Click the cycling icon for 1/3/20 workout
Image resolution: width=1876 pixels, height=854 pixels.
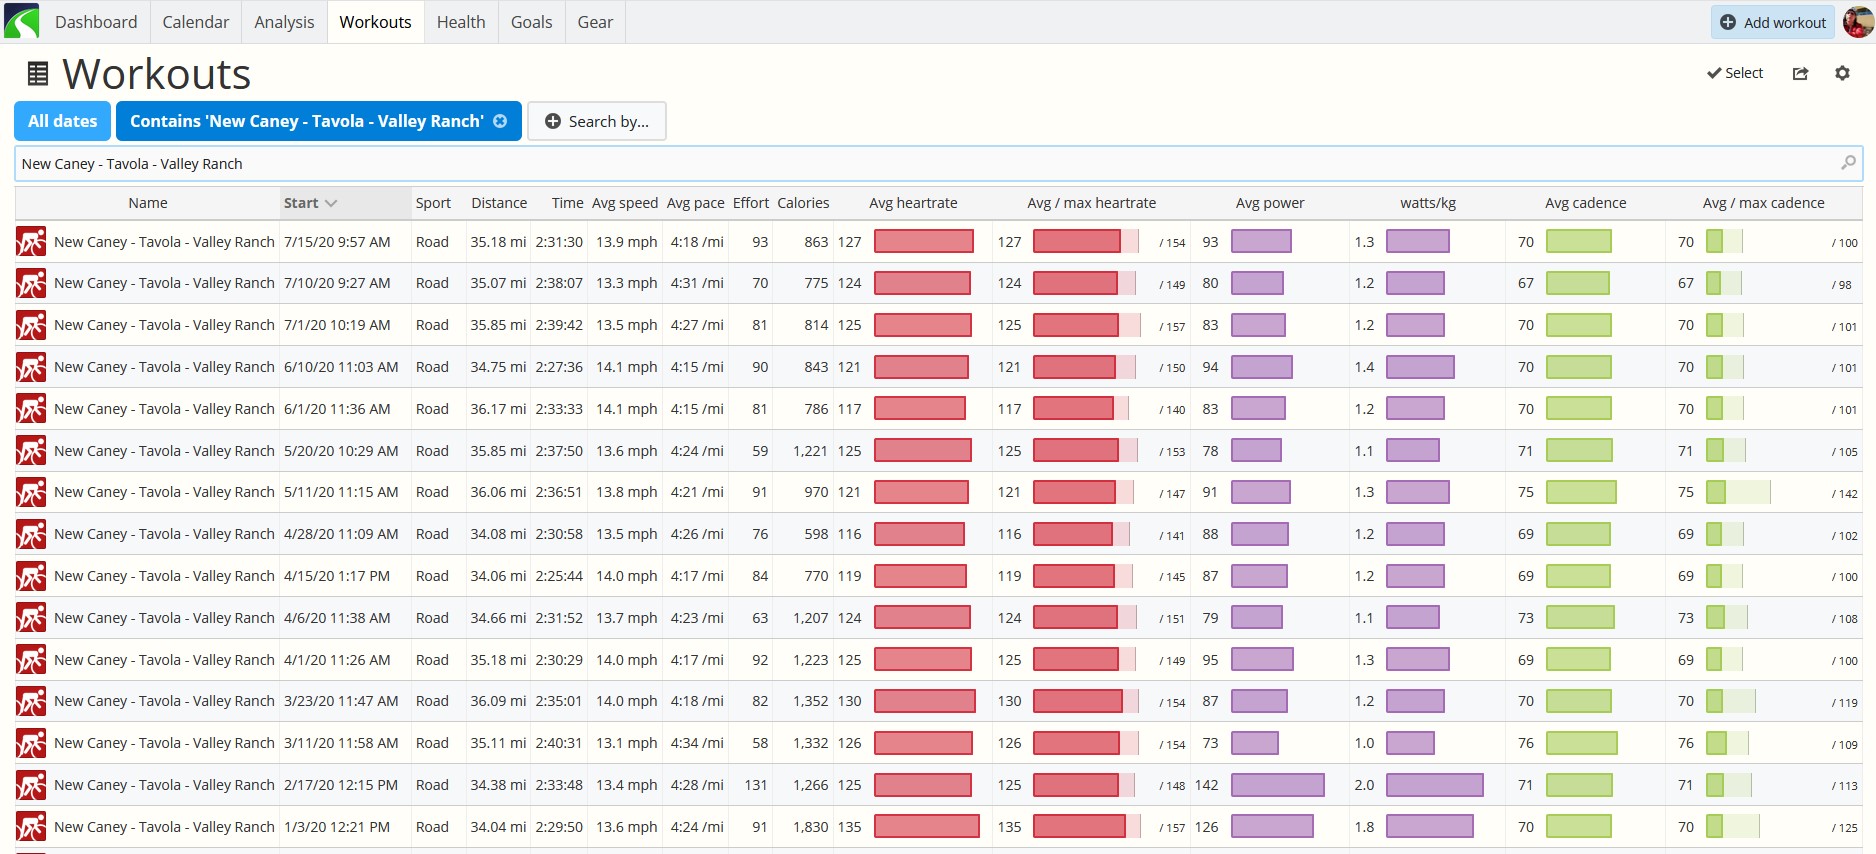pyautogui.click(x=31, y=827)
